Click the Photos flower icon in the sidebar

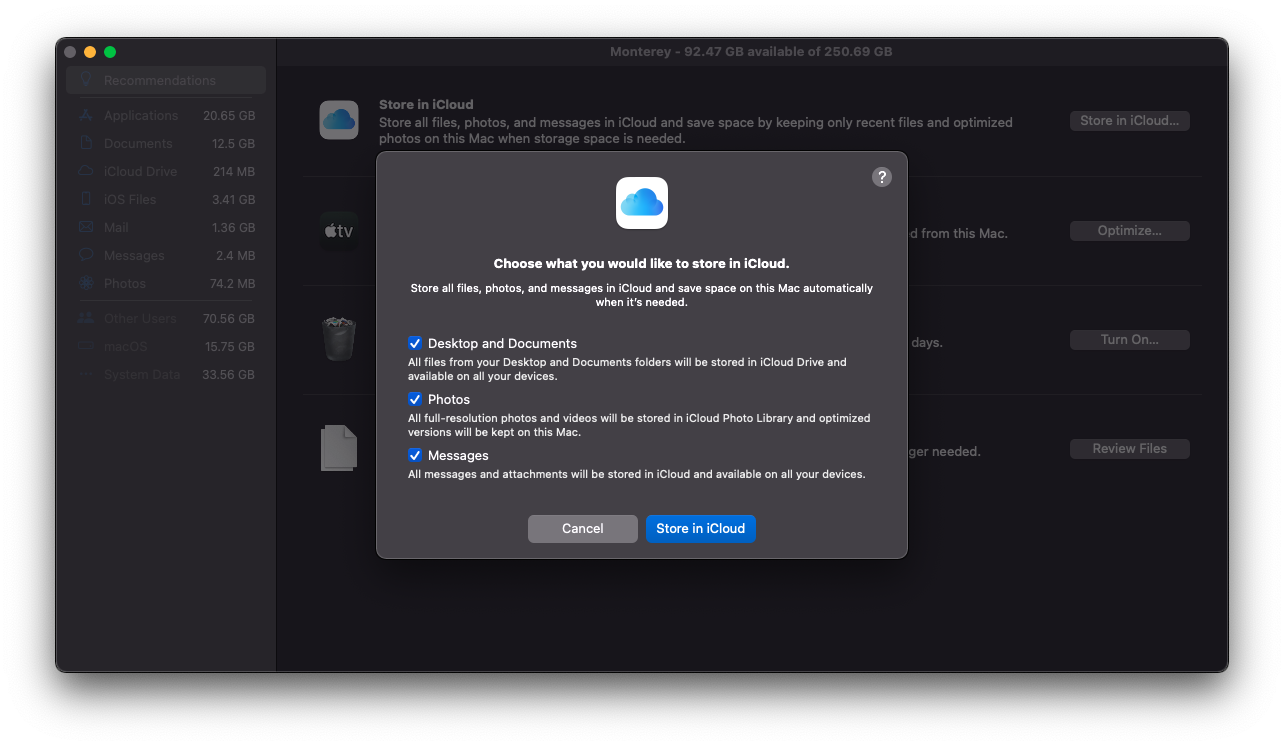(86, 283)
